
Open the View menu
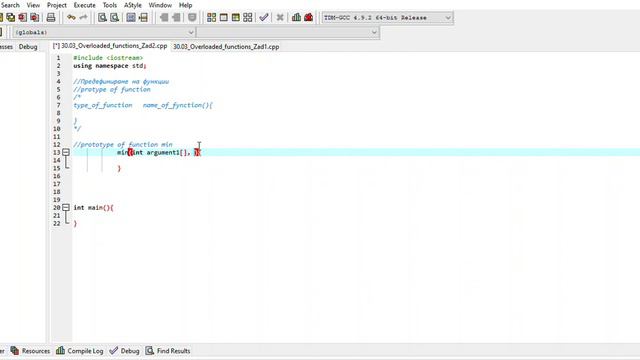click(x=33, y=5)
